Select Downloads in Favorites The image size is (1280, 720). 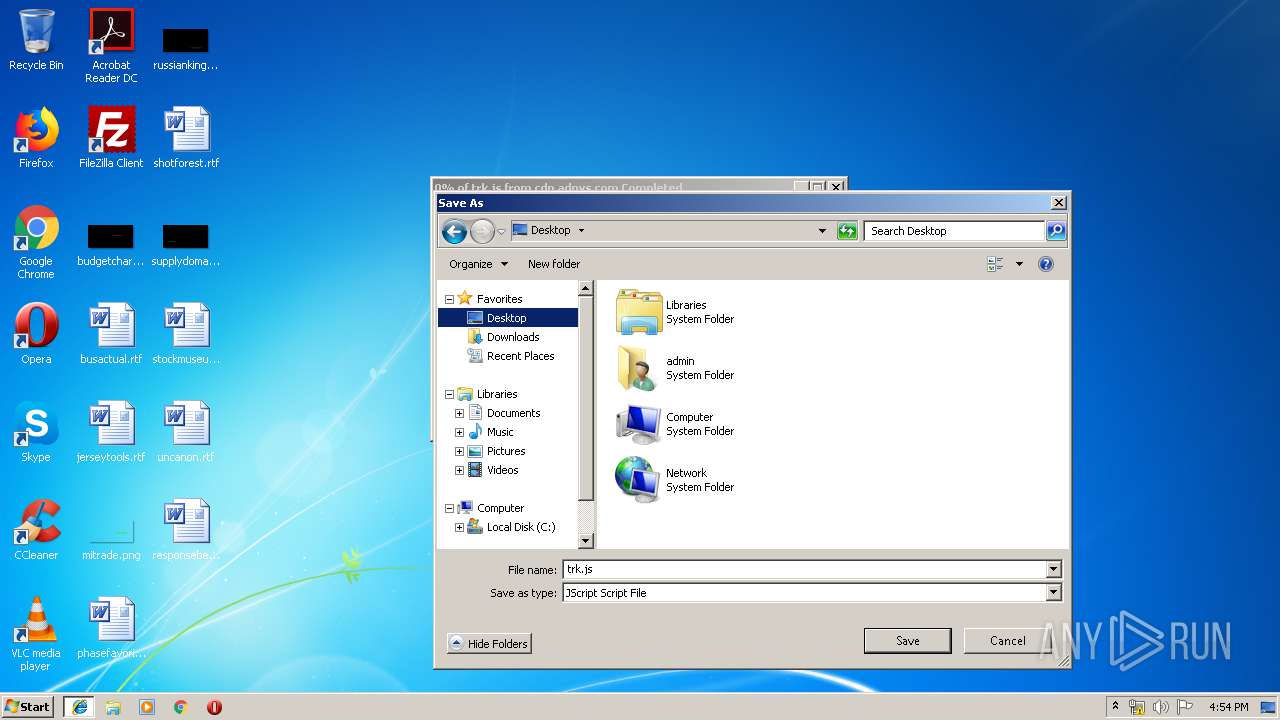513,337
